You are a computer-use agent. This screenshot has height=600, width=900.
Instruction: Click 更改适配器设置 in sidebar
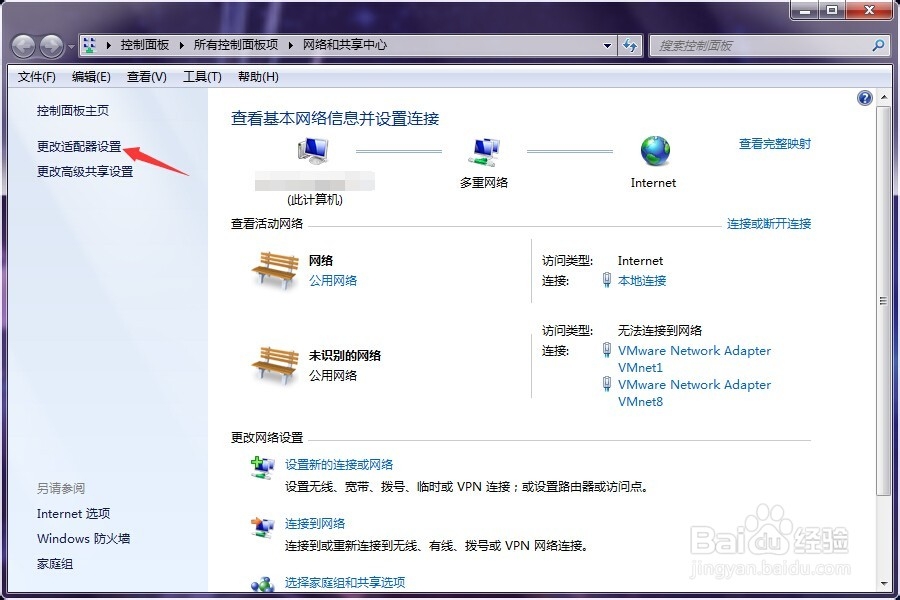click(x=80, y=146)
